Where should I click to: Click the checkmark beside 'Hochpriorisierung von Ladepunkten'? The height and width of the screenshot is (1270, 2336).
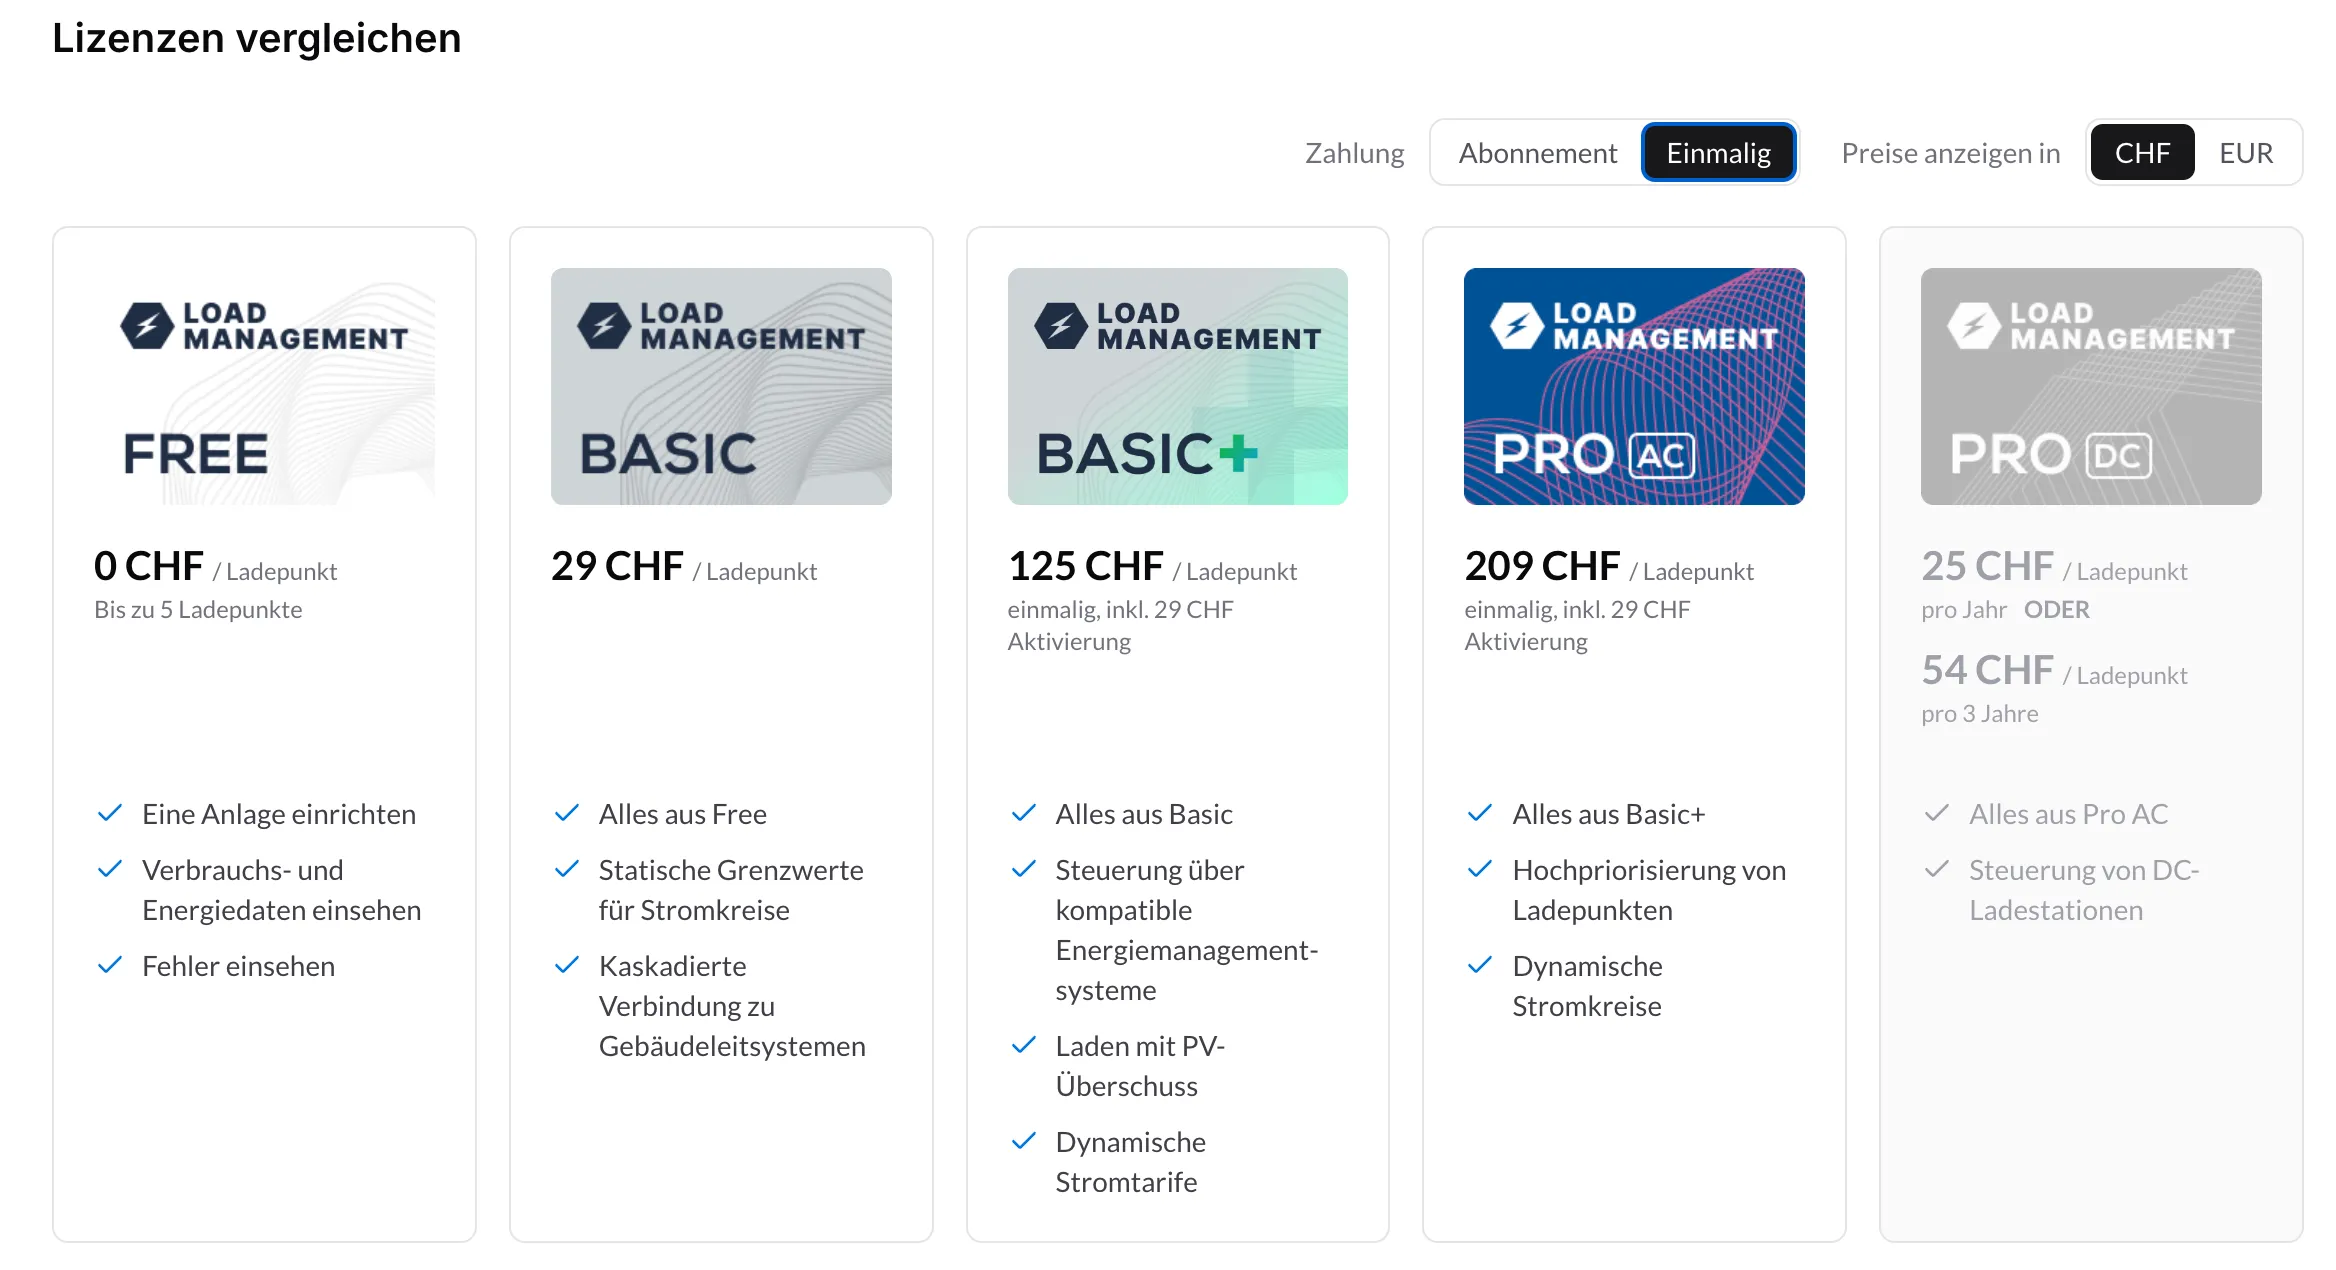click(x=1480, y=869)
